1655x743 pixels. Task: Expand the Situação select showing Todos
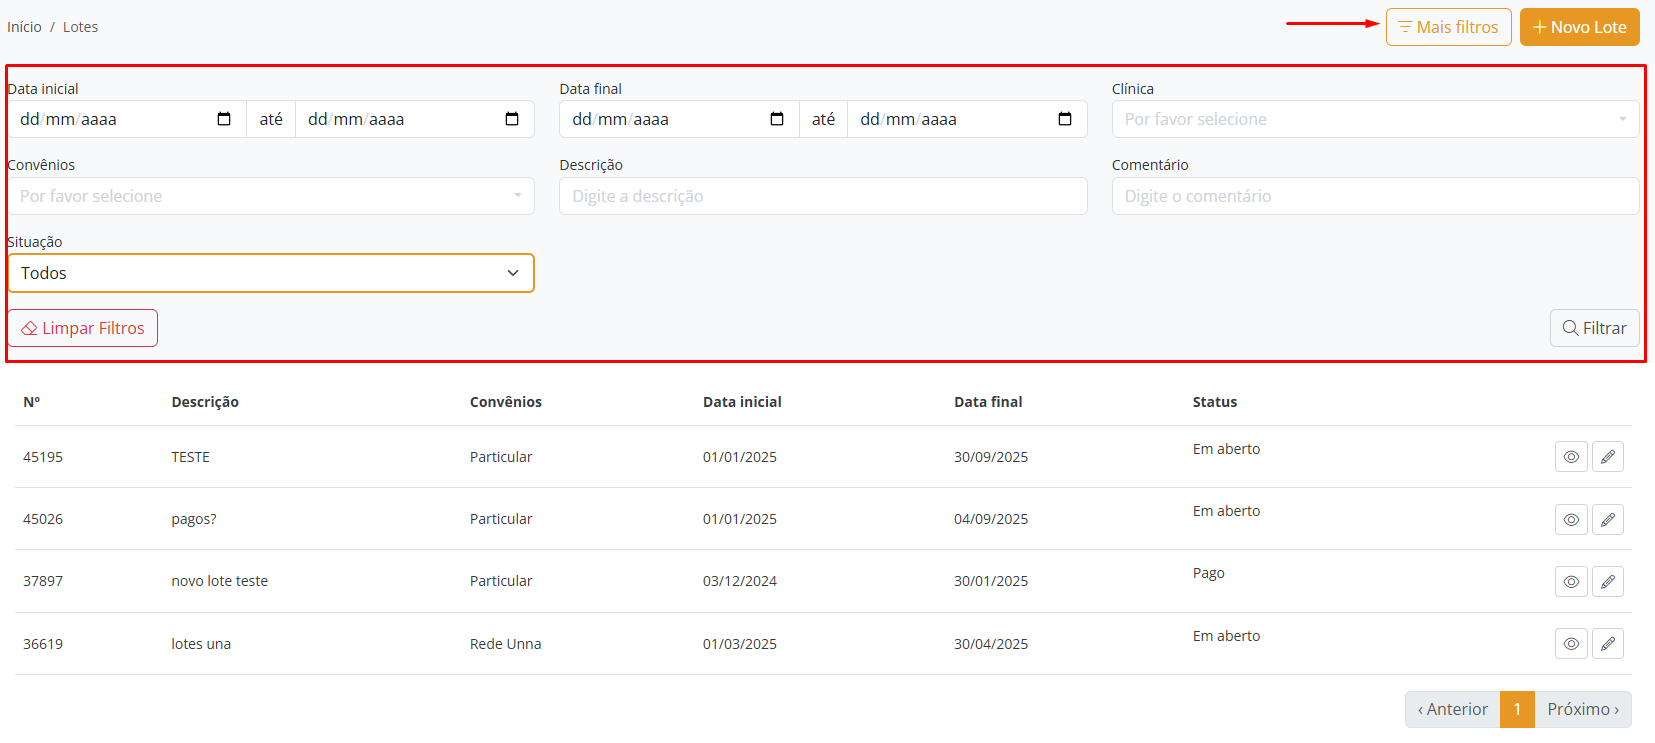[271, 273]
